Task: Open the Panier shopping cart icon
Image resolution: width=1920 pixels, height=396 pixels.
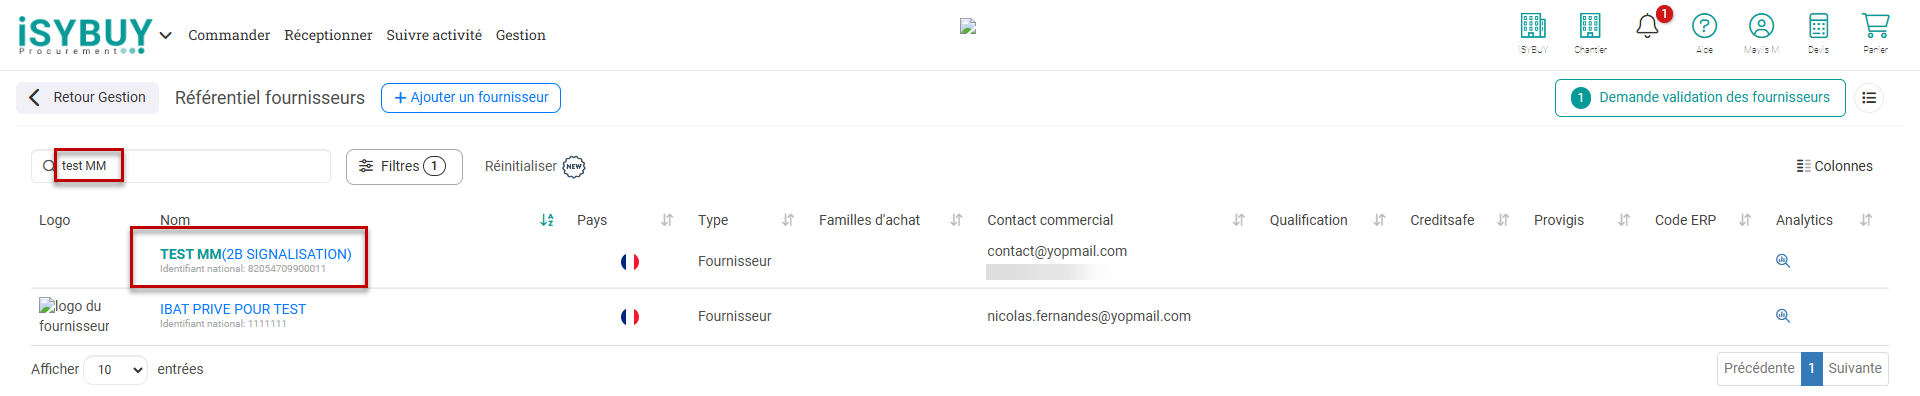Action: coord(1875,27)
